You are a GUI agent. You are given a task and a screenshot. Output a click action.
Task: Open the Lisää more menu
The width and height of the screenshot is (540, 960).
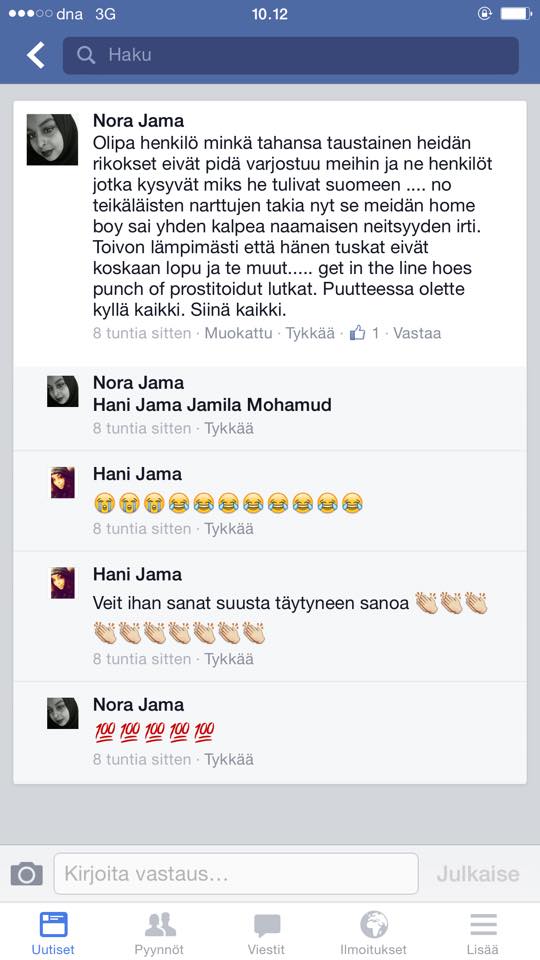(x=482, y=934)
